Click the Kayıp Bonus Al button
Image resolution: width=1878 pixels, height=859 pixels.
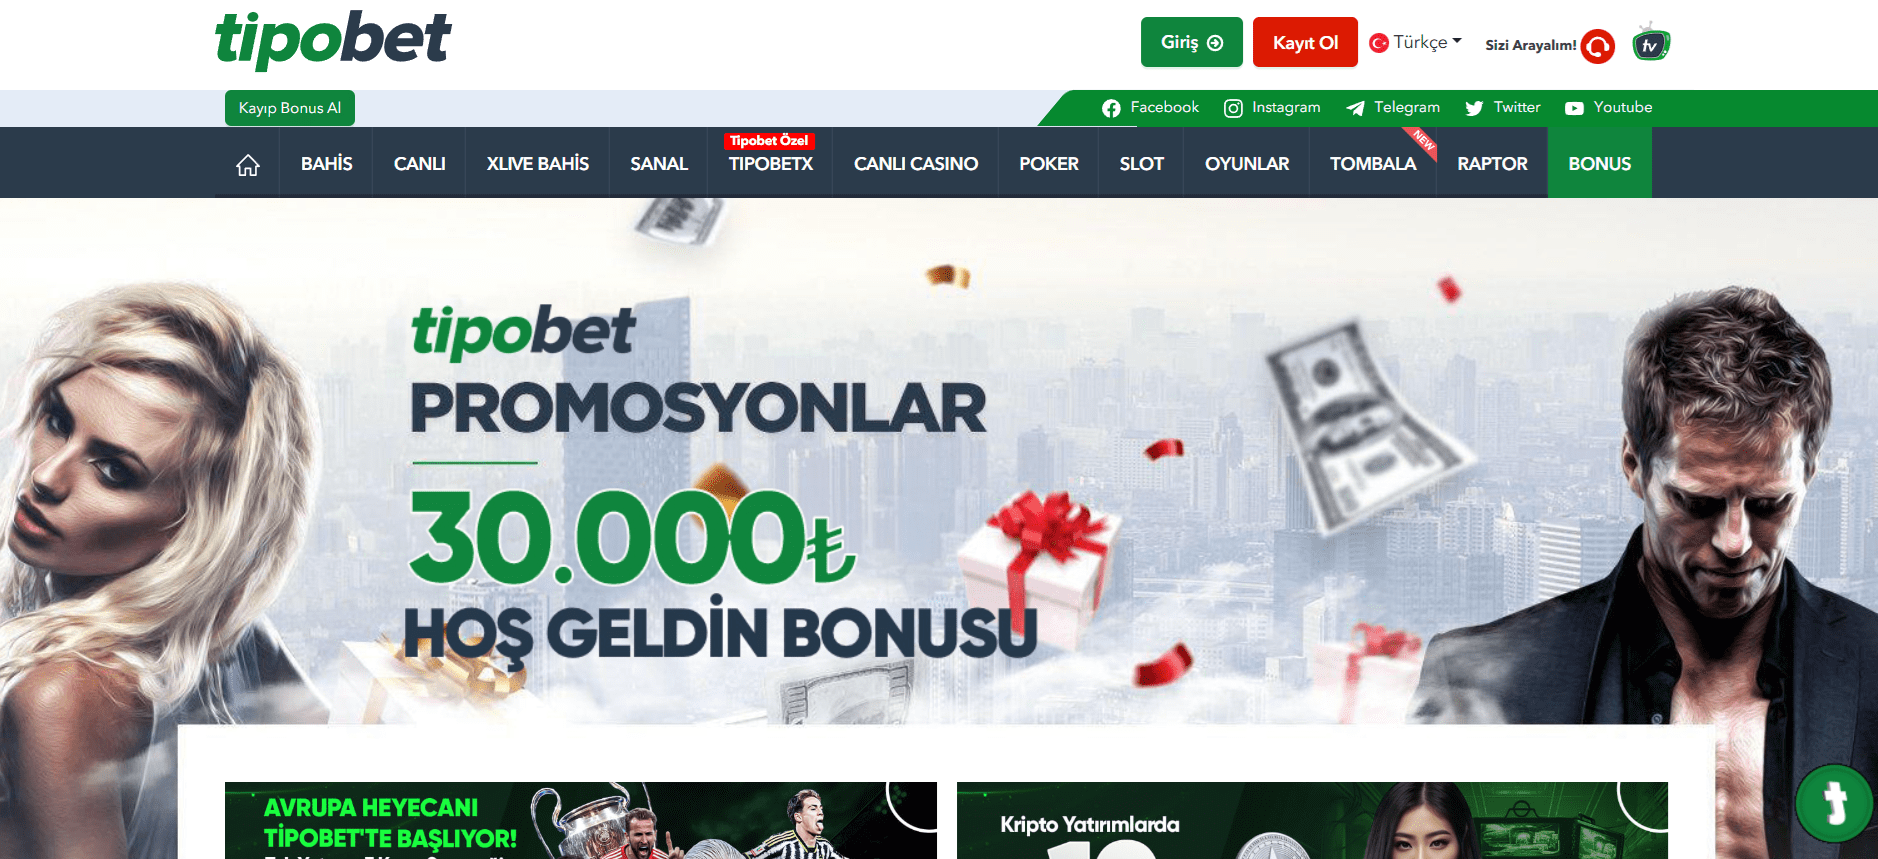pyautogui.click(x=290, y=108)
